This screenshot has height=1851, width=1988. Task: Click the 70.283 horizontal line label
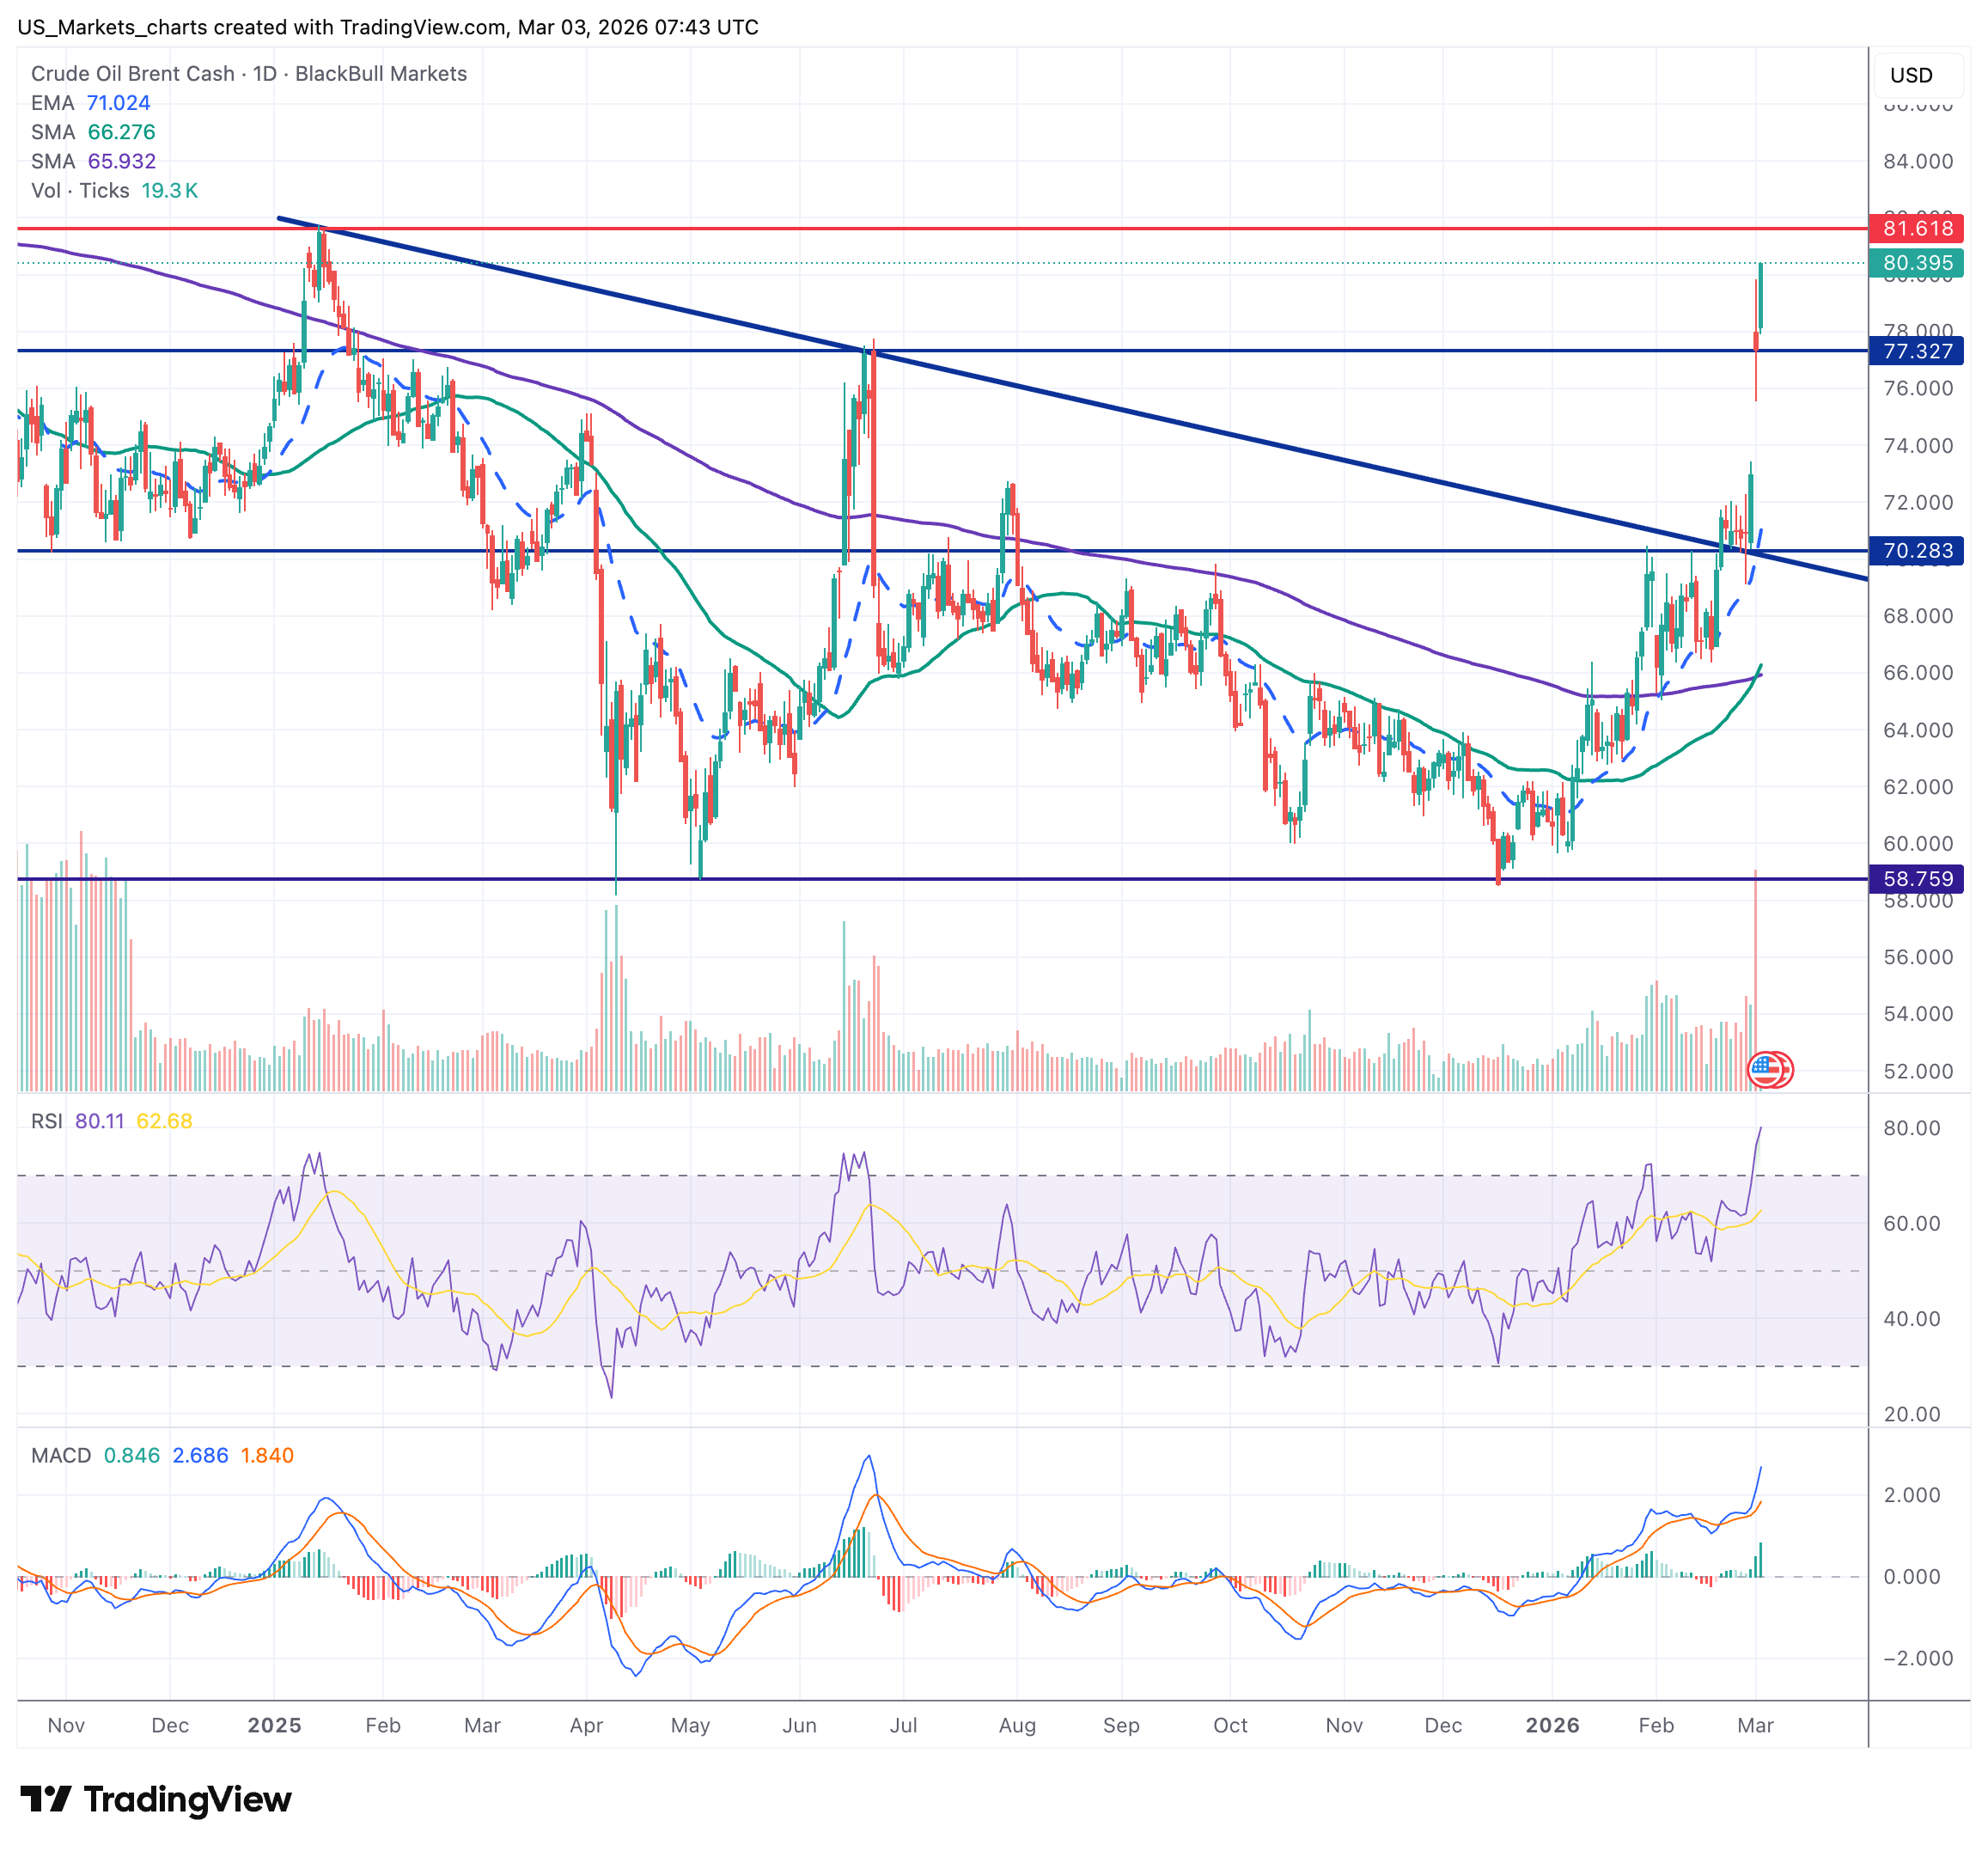pos(1916,551)
